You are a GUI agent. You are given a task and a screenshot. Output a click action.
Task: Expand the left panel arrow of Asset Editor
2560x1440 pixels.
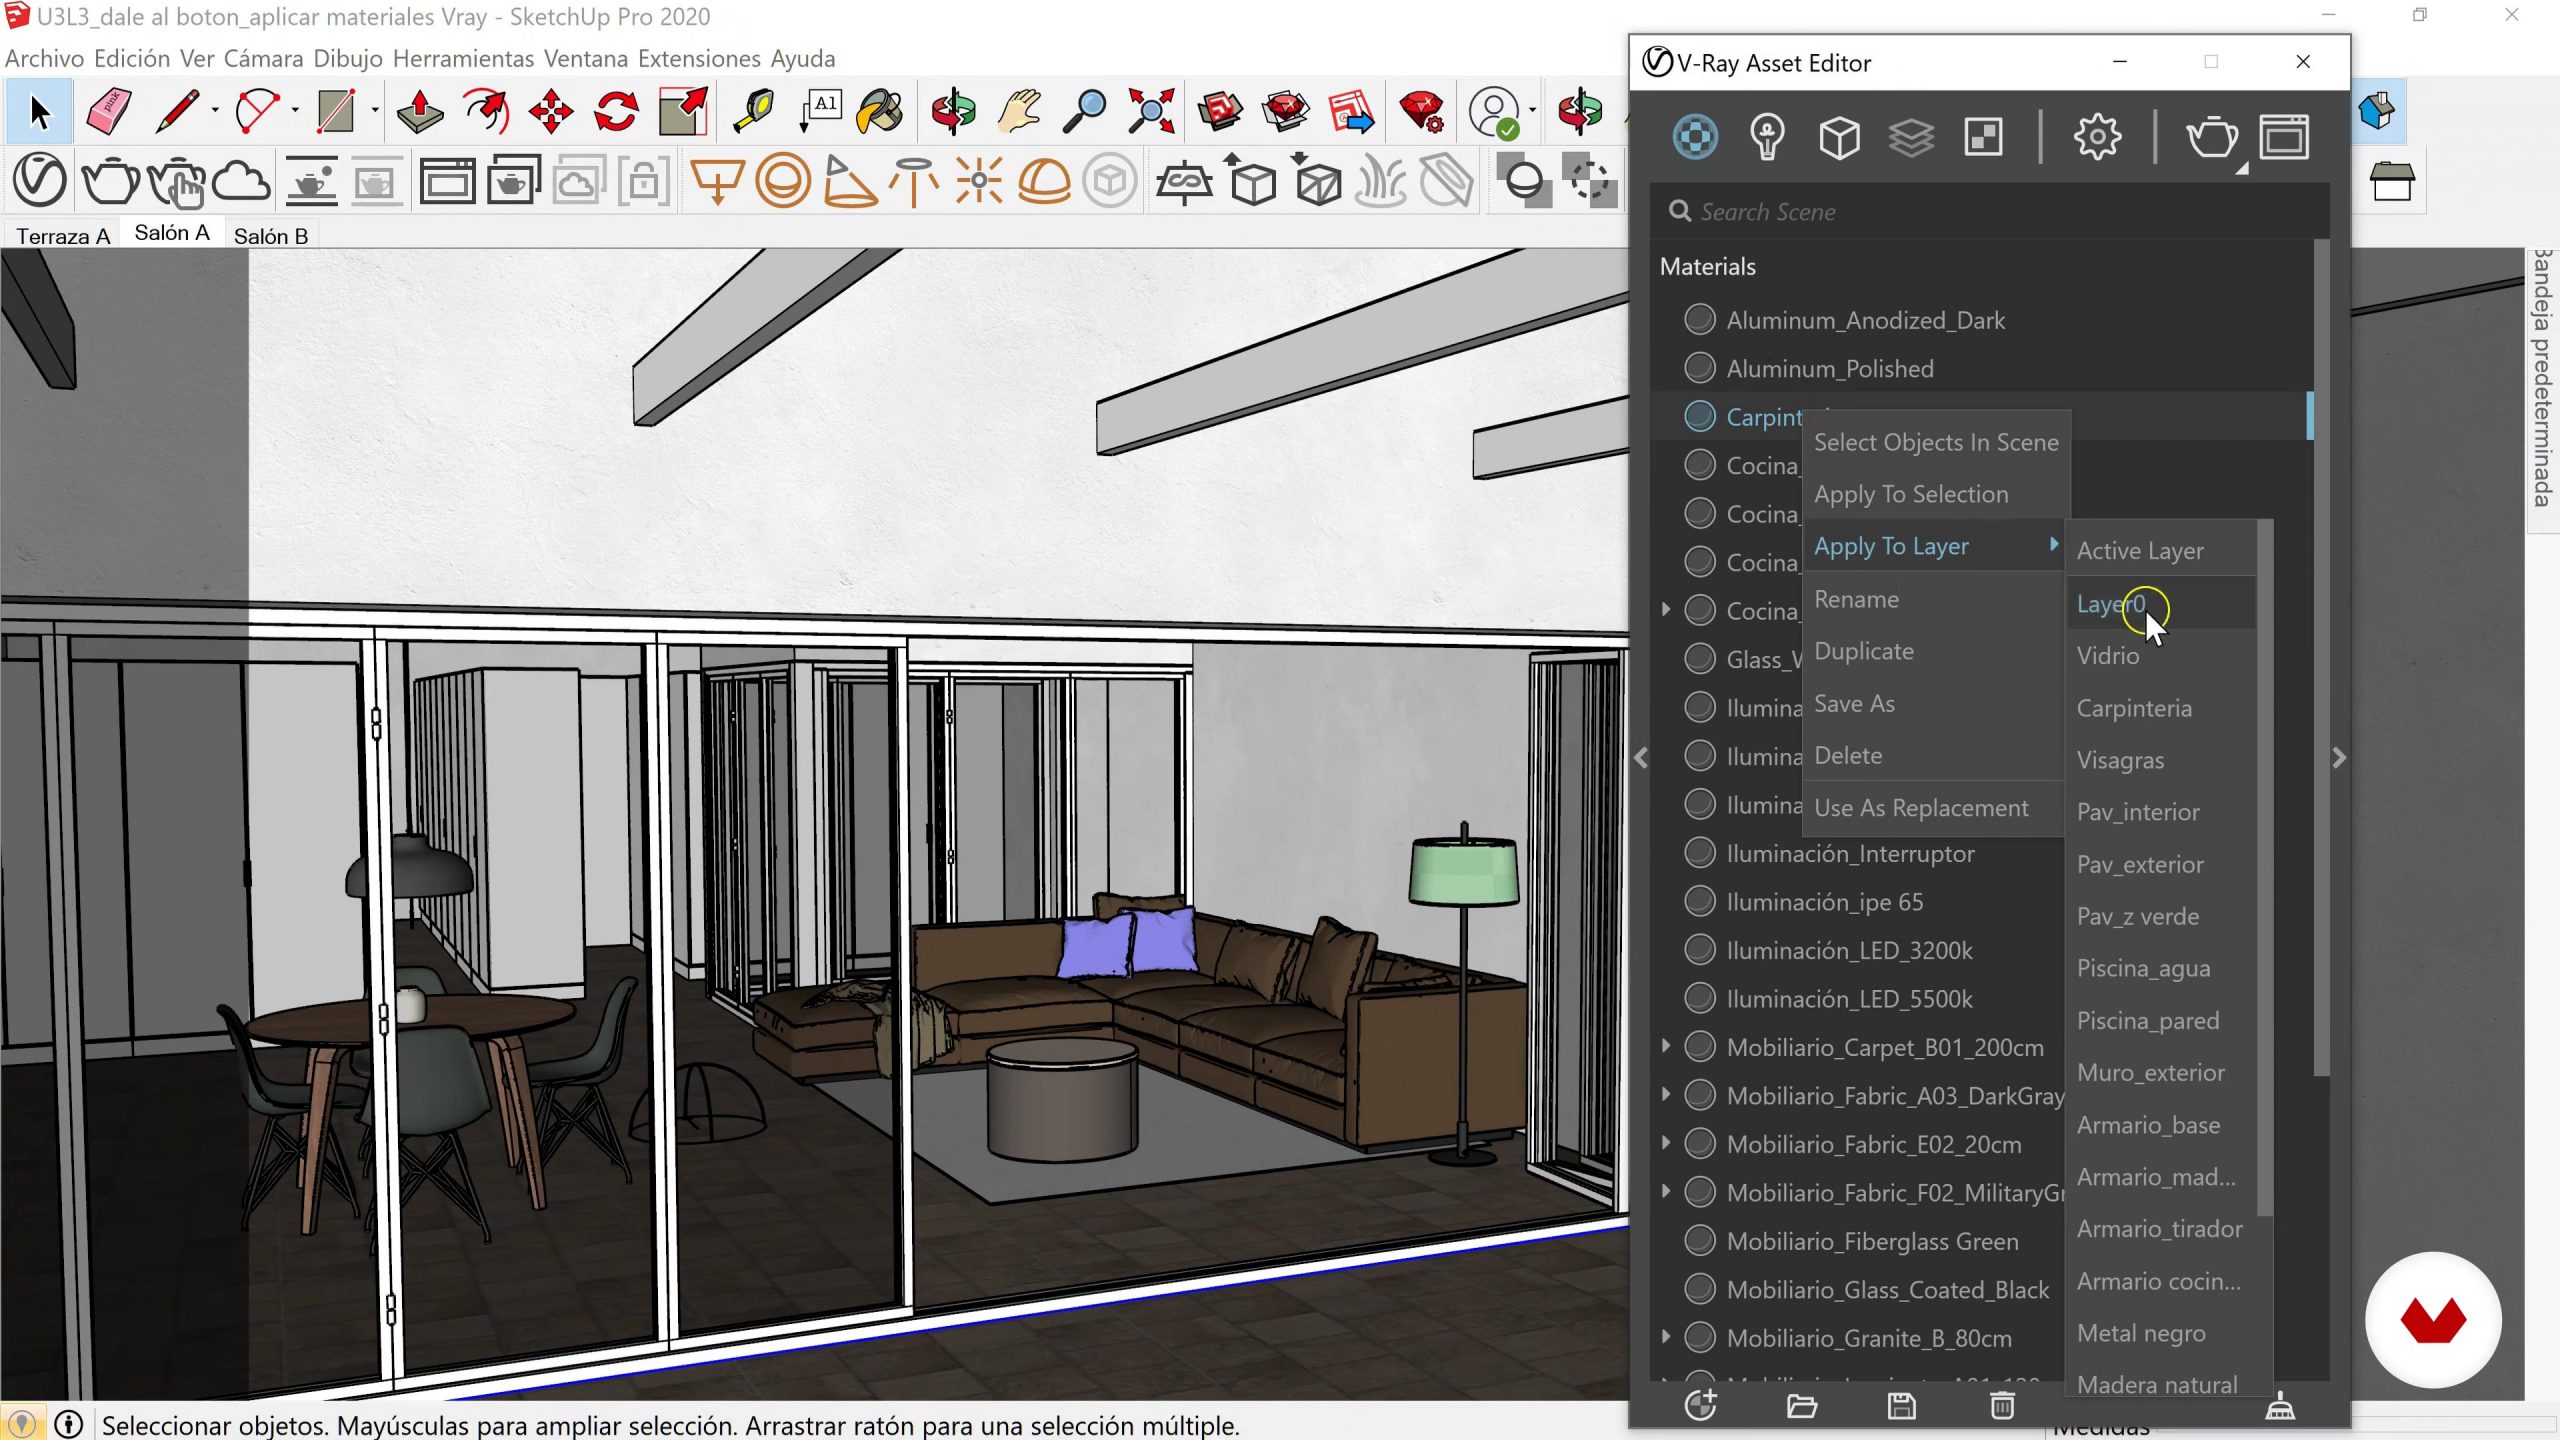click(1641, 758)
